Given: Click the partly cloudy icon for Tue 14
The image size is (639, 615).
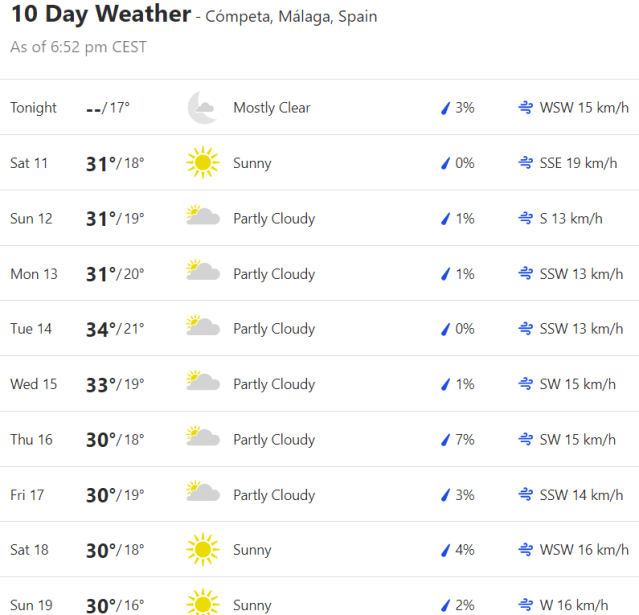Looking at the screenshot, I should 202,327.
